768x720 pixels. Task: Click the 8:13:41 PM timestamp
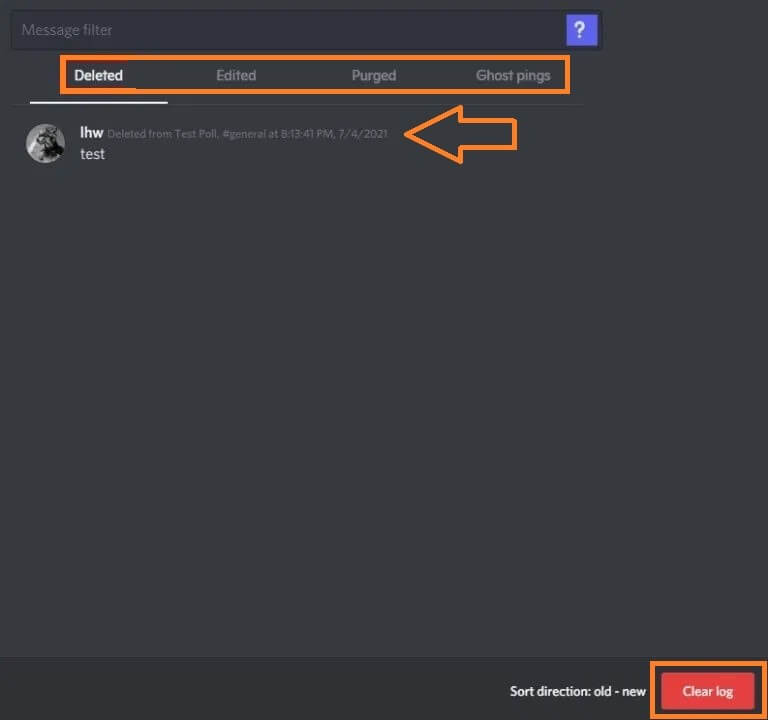(x=307, y=134)
